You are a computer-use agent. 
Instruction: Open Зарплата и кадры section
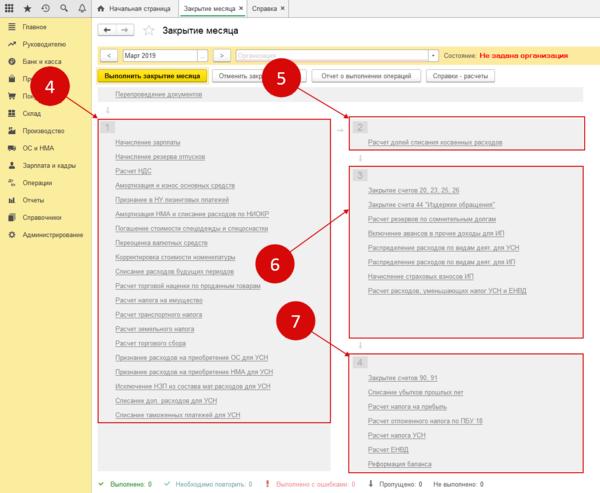click(49, 165)
